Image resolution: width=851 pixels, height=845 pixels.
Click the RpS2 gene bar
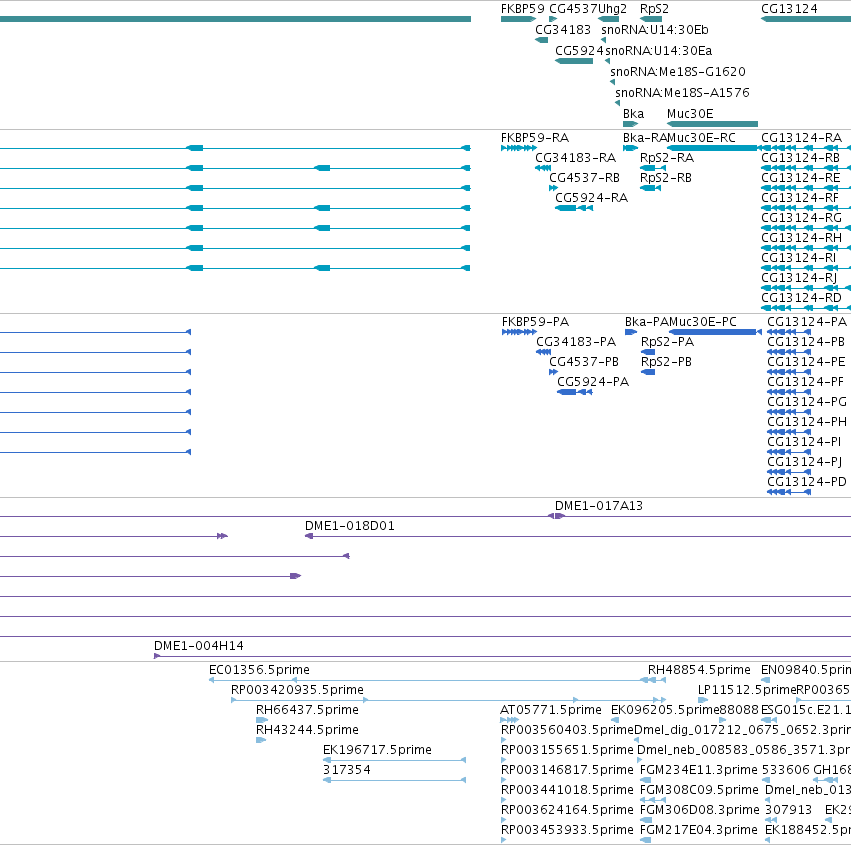point(651,19)
